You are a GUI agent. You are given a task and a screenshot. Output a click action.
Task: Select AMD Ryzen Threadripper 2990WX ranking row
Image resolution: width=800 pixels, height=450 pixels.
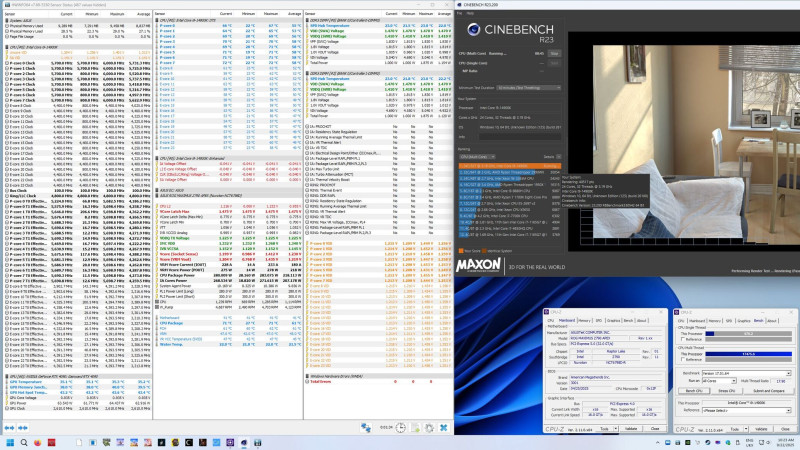click(x=510, y=172)
